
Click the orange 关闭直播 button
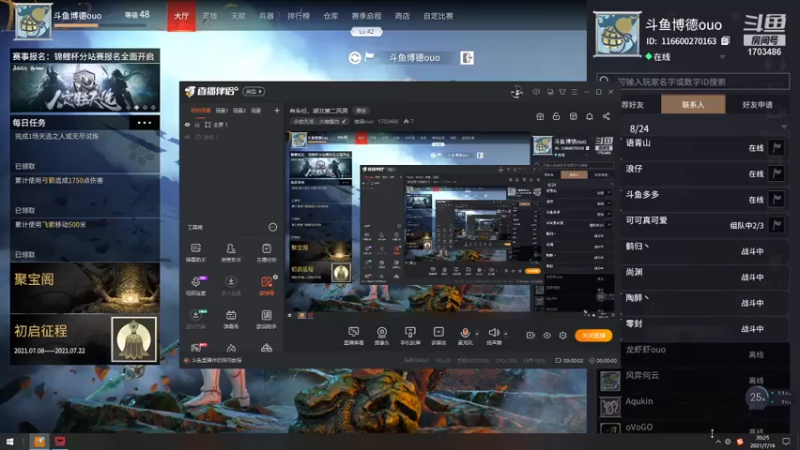pos(593,335)
